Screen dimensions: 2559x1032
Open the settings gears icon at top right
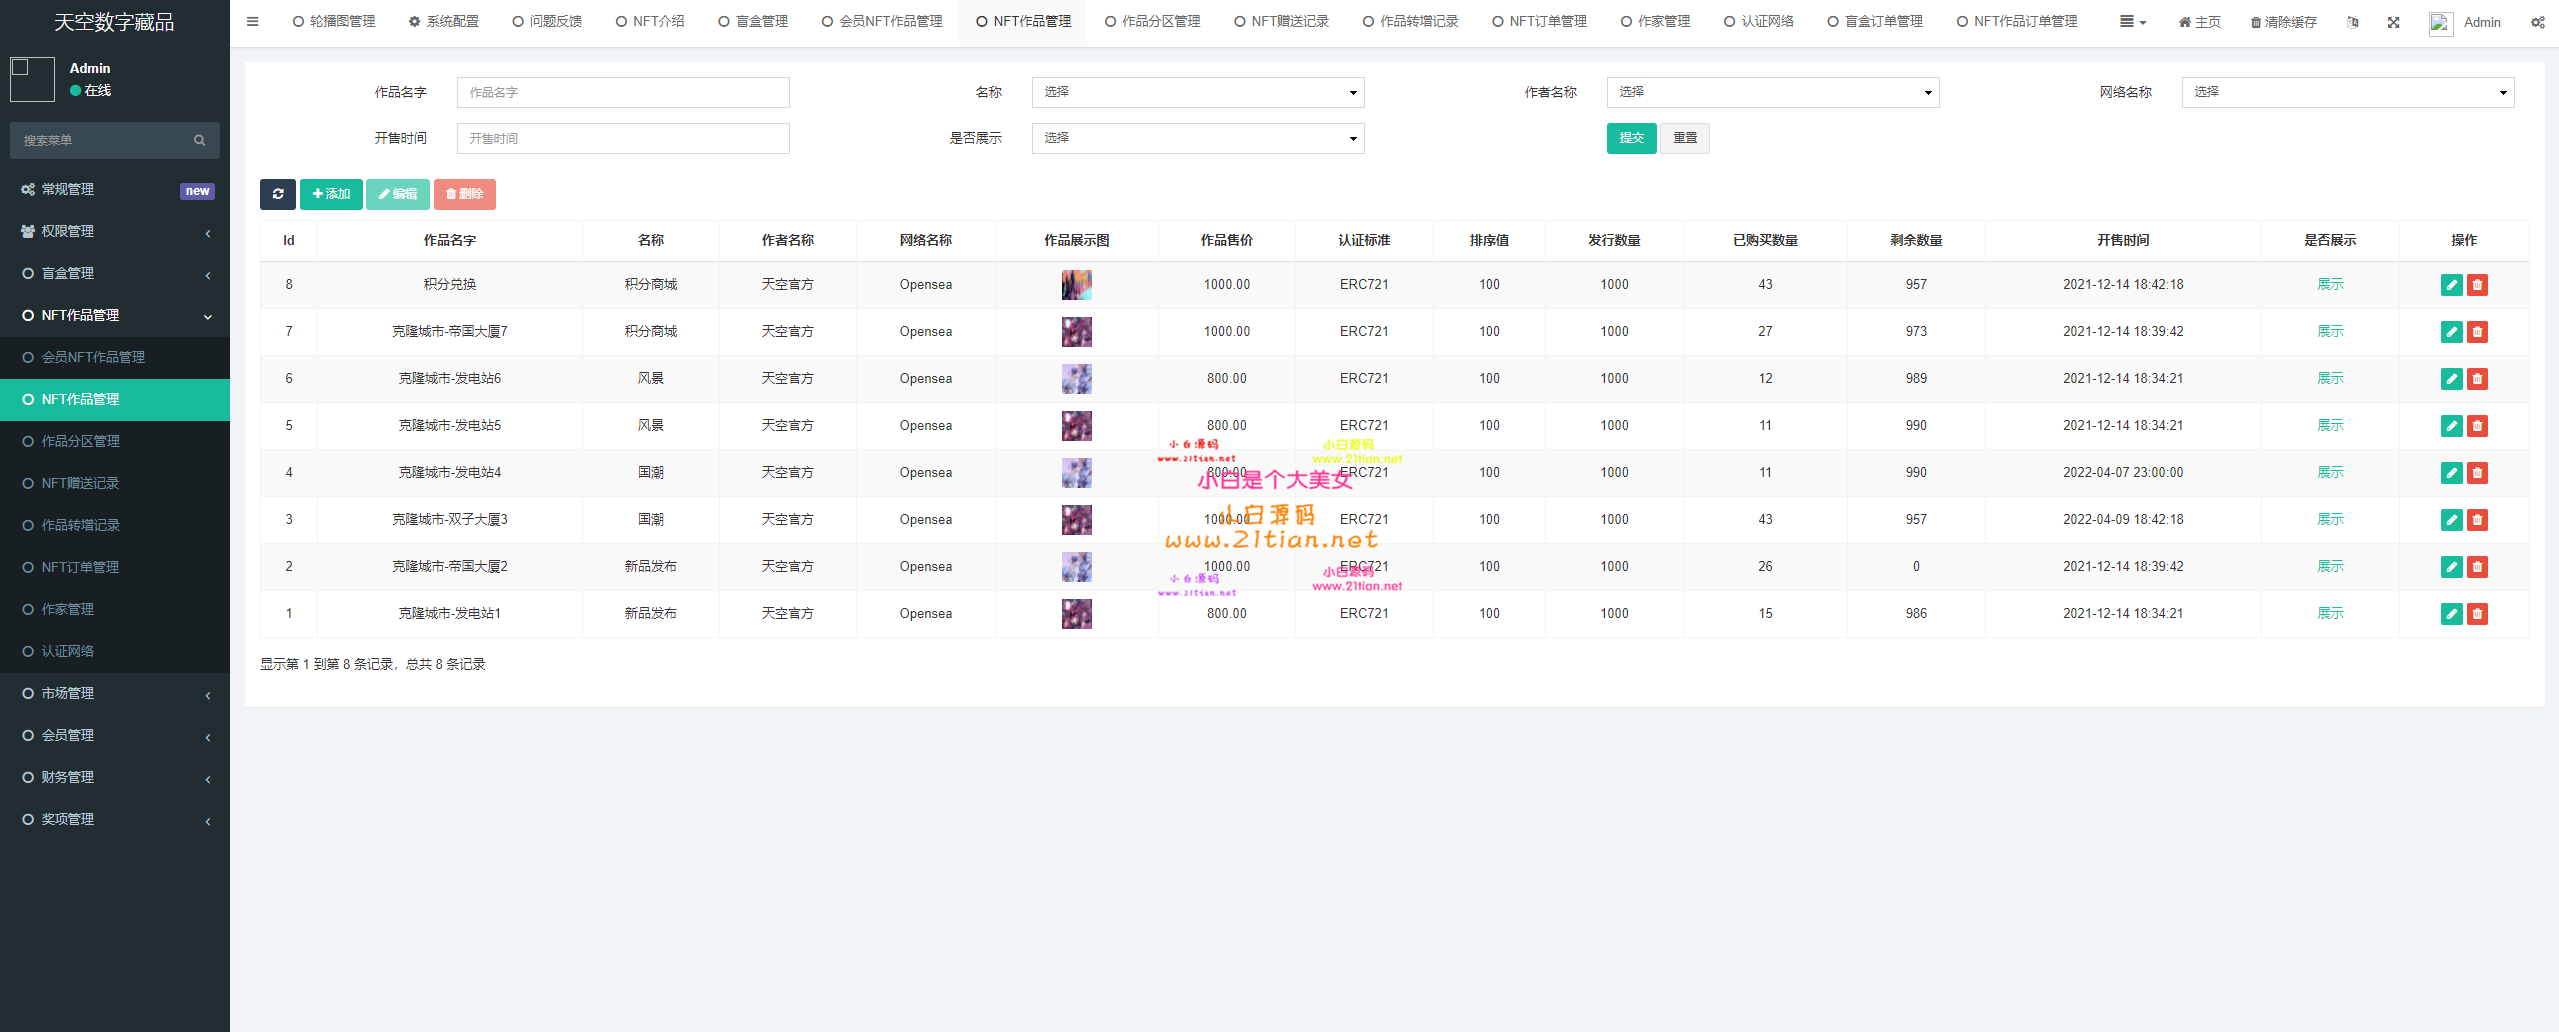point(2537,22)
